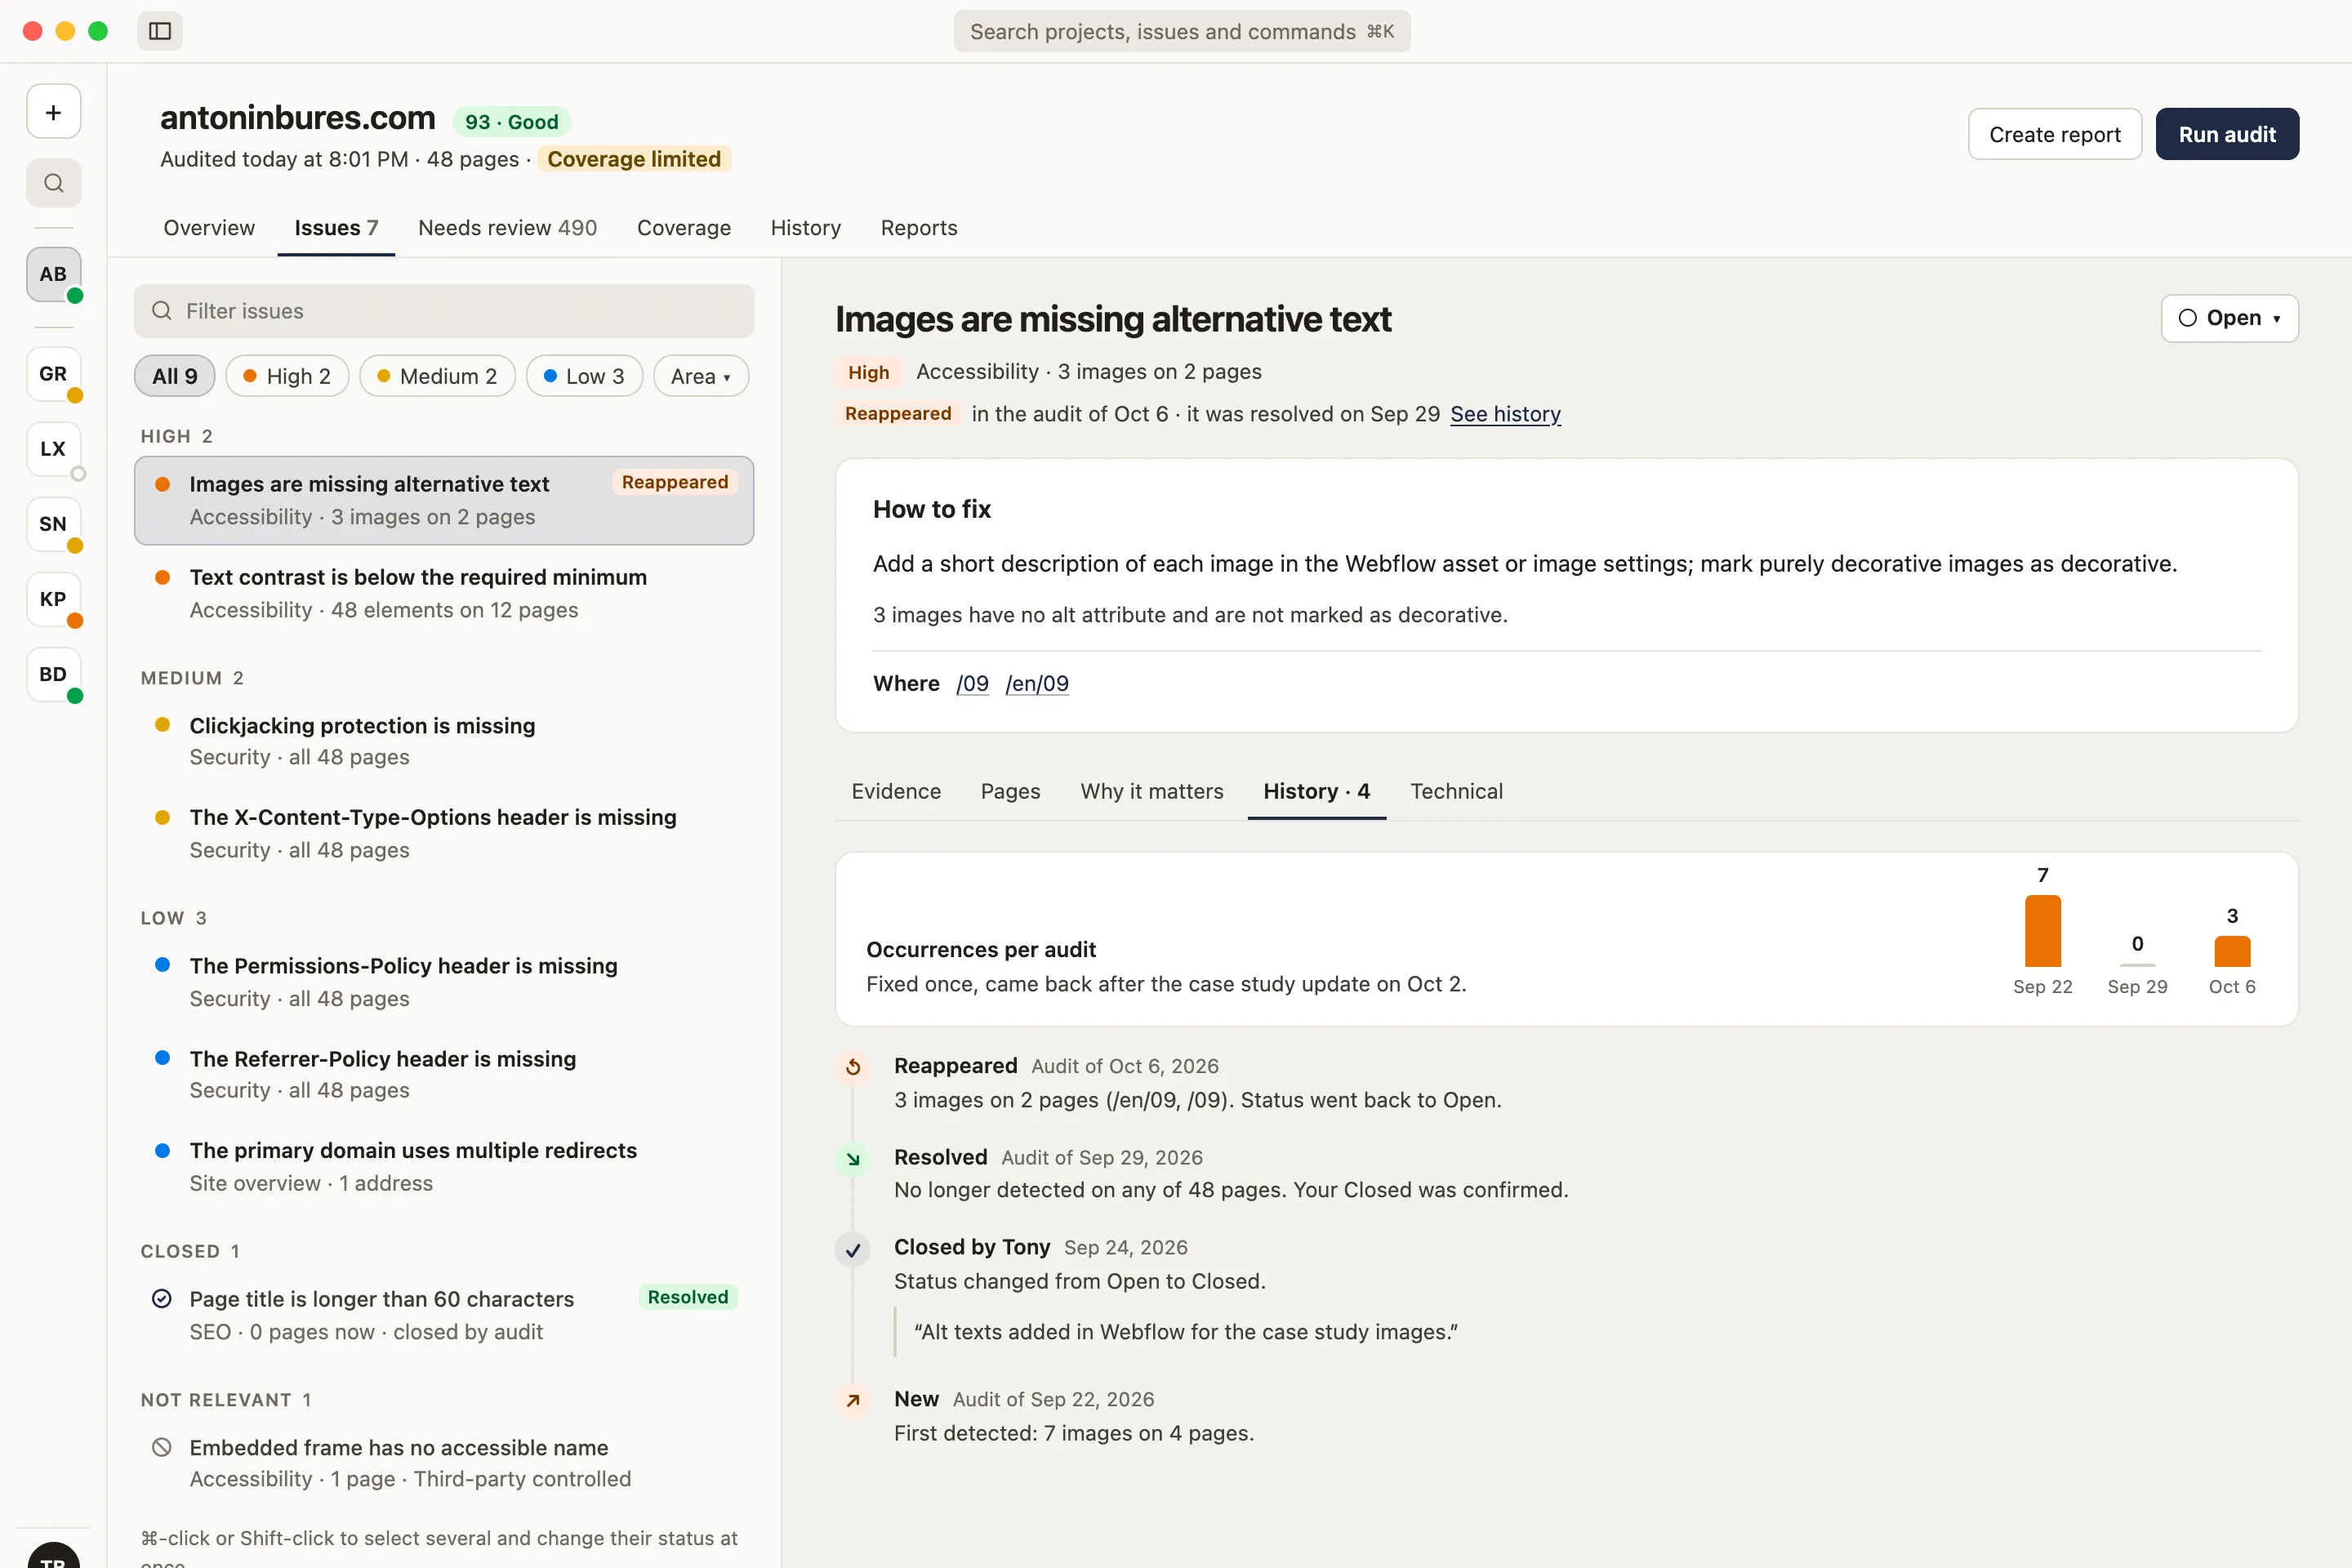
Task: Select Text contrast is below the required minimum
Action: (444, 593)
